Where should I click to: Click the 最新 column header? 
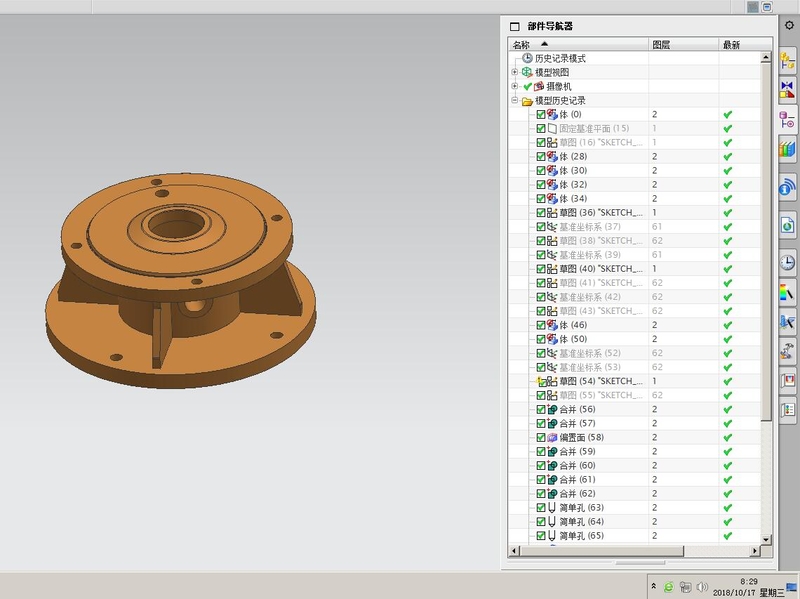tap(745, 44)
